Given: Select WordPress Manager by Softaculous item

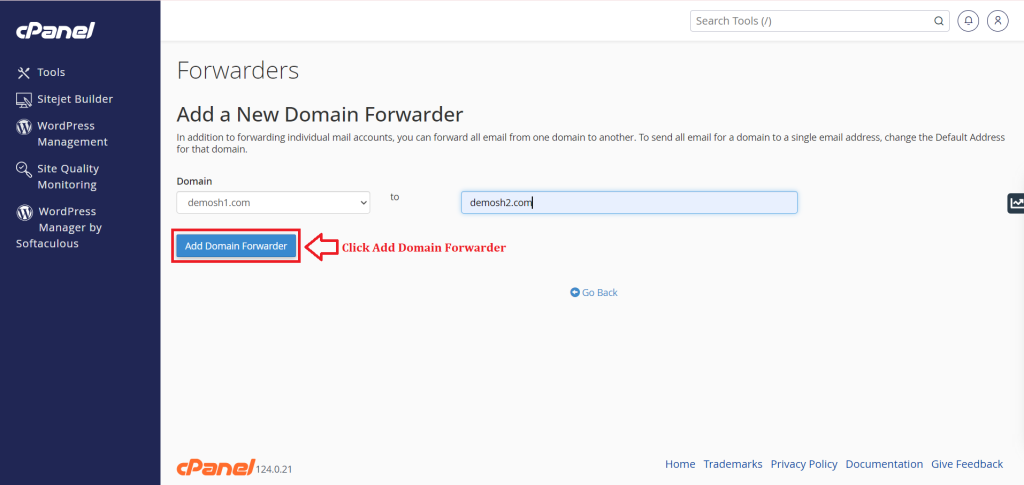Looking at the screenshot, I should 59,227.
